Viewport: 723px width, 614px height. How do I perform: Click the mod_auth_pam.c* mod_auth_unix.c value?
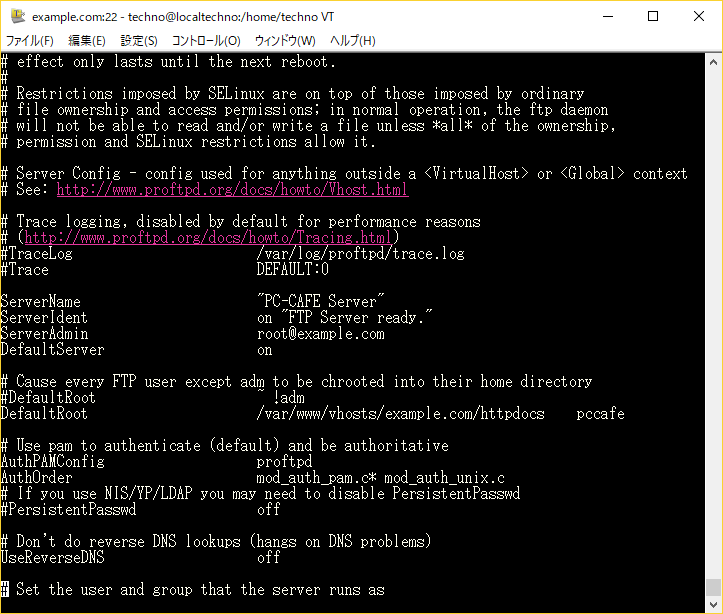click(x=380, y=478)
